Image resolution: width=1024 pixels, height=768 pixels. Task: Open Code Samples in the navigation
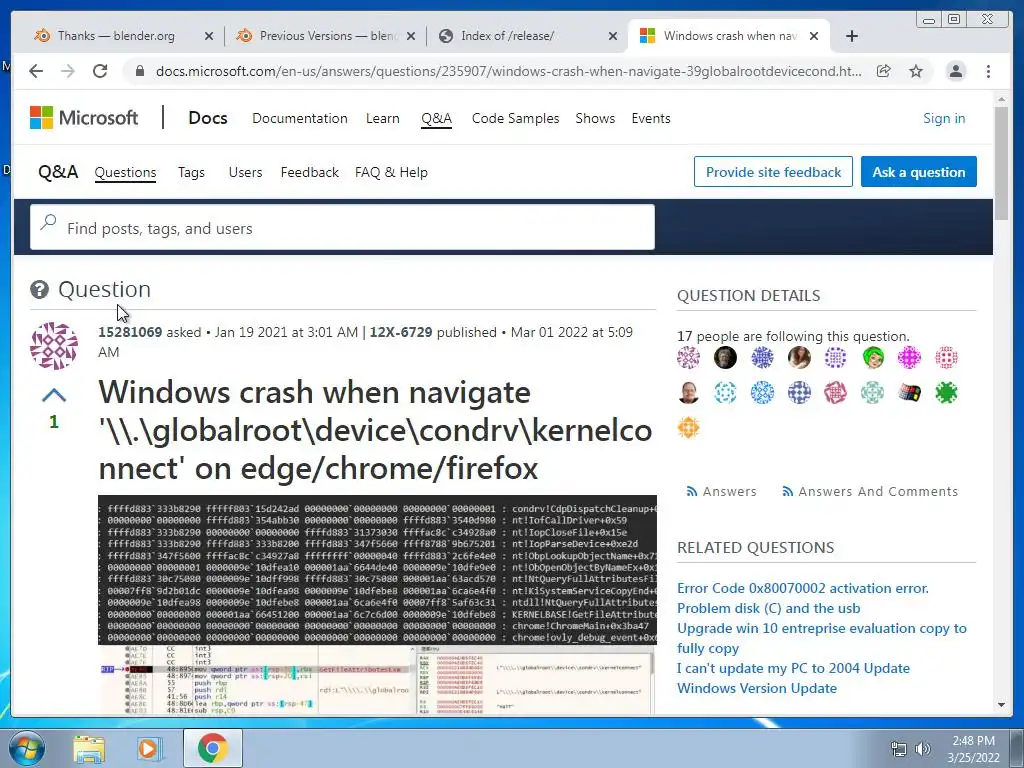tap(515, 118)
